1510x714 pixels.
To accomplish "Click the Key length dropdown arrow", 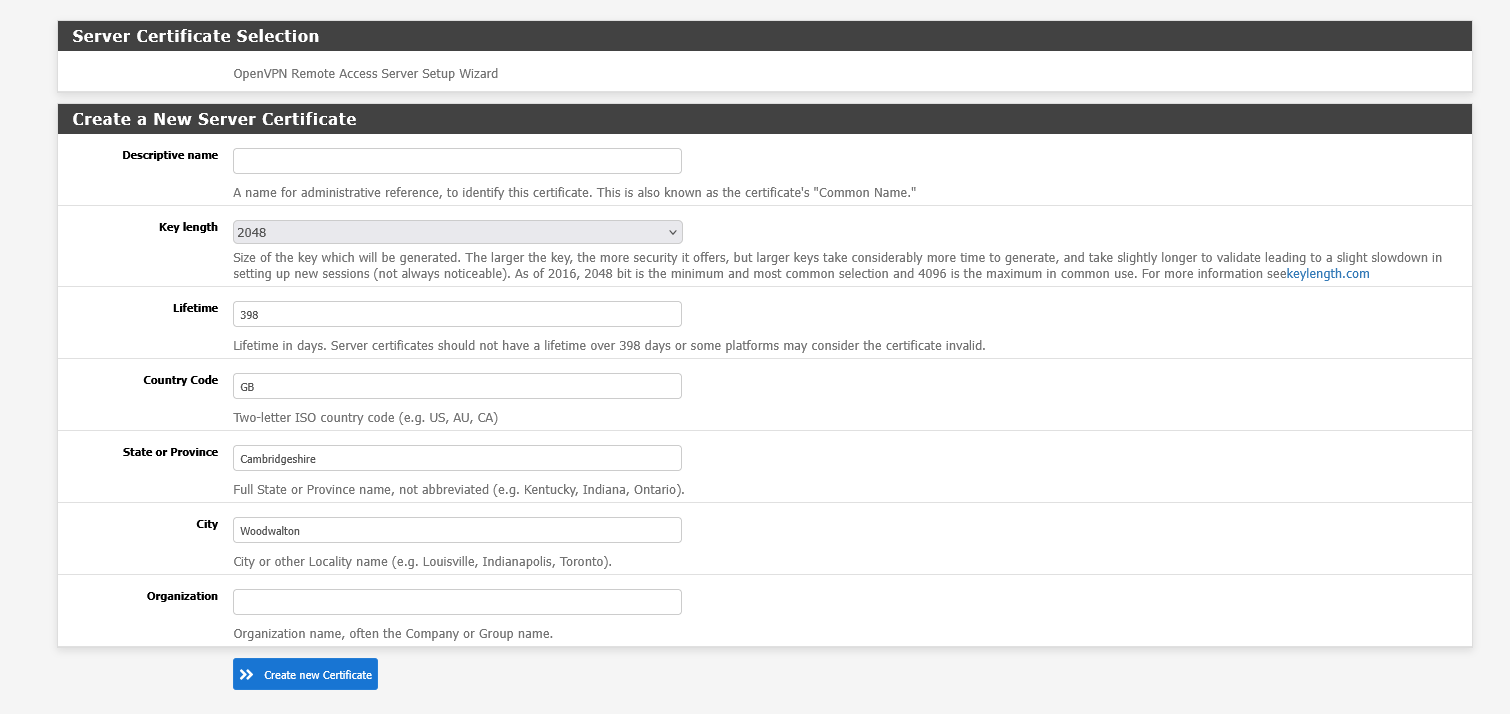I will pyautogui.click(x=673, y=231).
